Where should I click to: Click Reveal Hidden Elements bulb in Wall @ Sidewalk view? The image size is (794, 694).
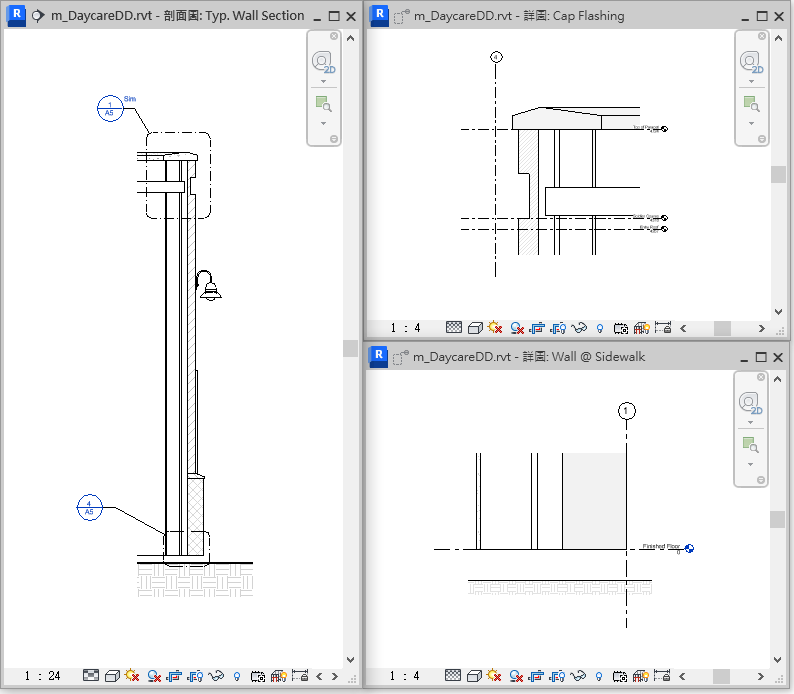pyautogui.click(x=599, y=675)
